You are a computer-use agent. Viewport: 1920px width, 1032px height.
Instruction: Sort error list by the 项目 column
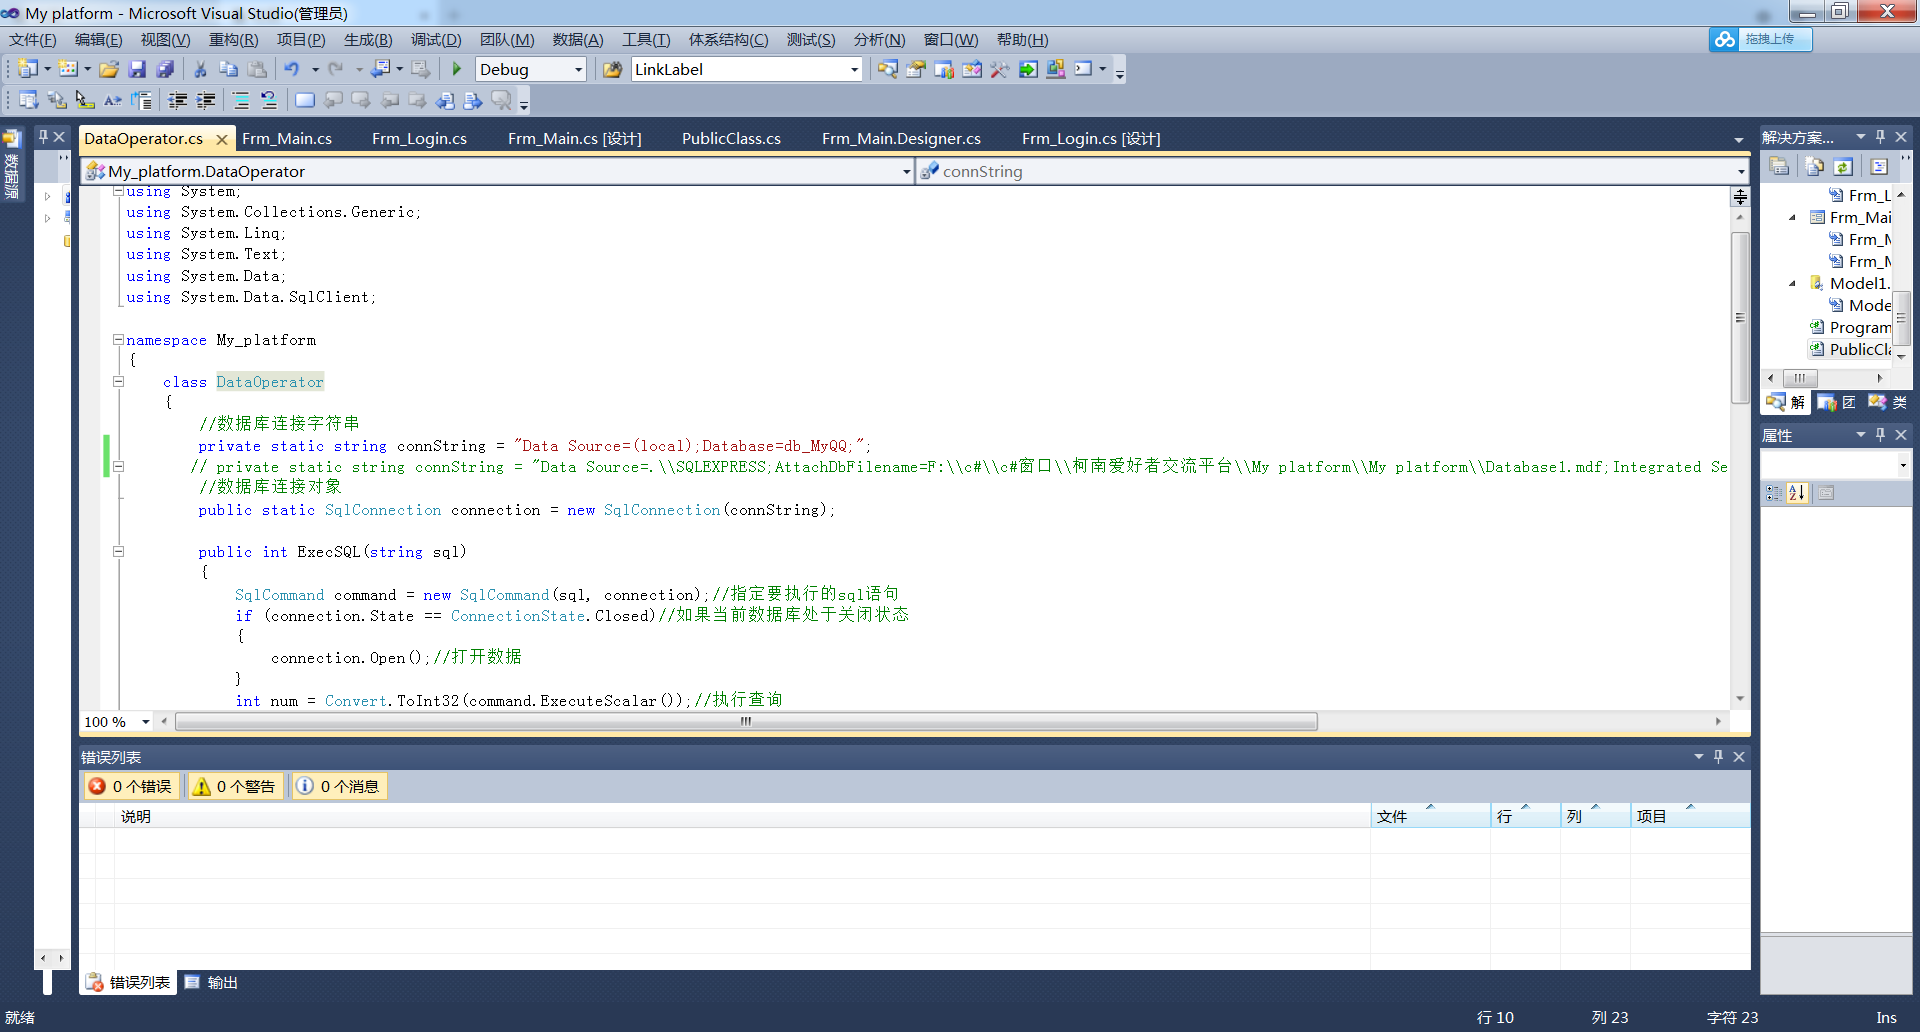tap(1690, 817)
